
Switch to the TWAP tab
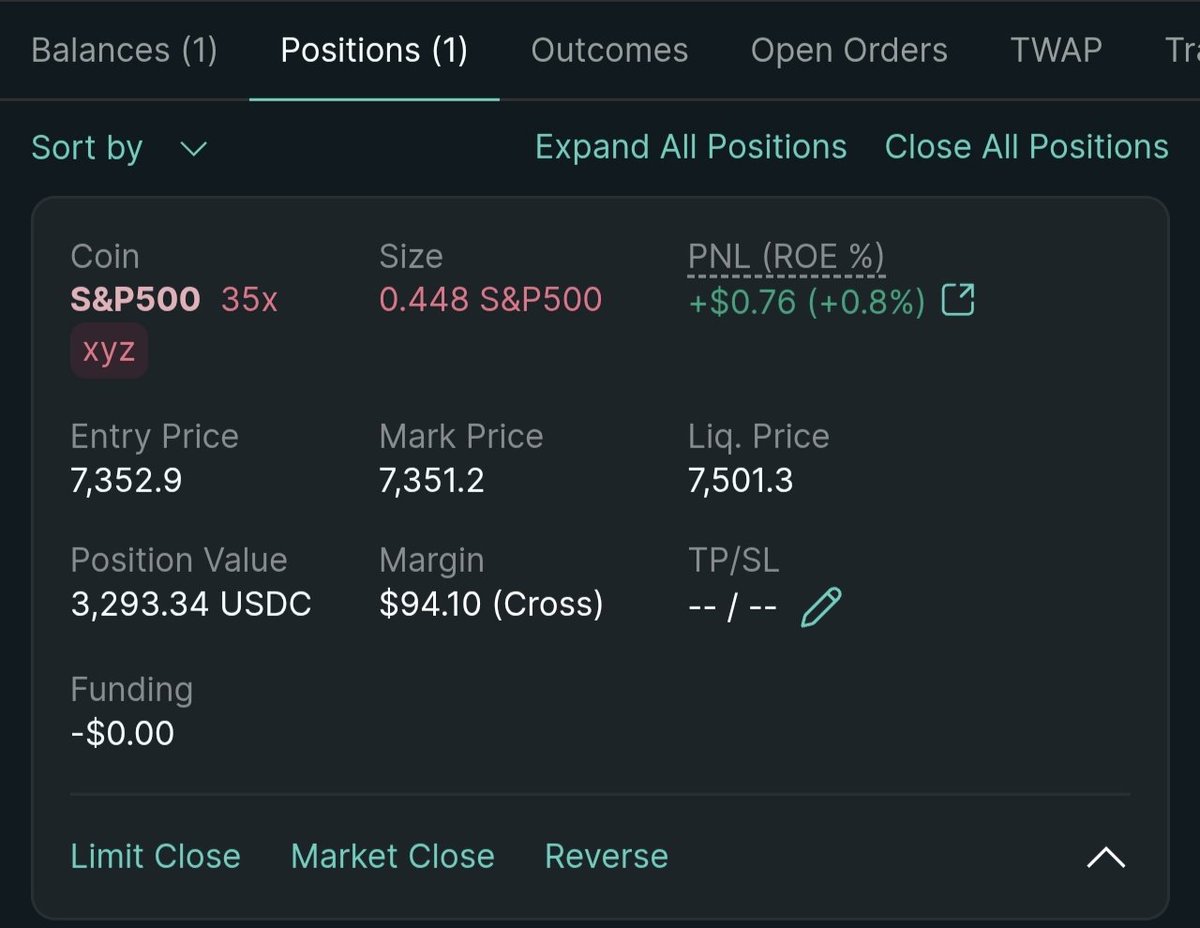pos(1056,50)
